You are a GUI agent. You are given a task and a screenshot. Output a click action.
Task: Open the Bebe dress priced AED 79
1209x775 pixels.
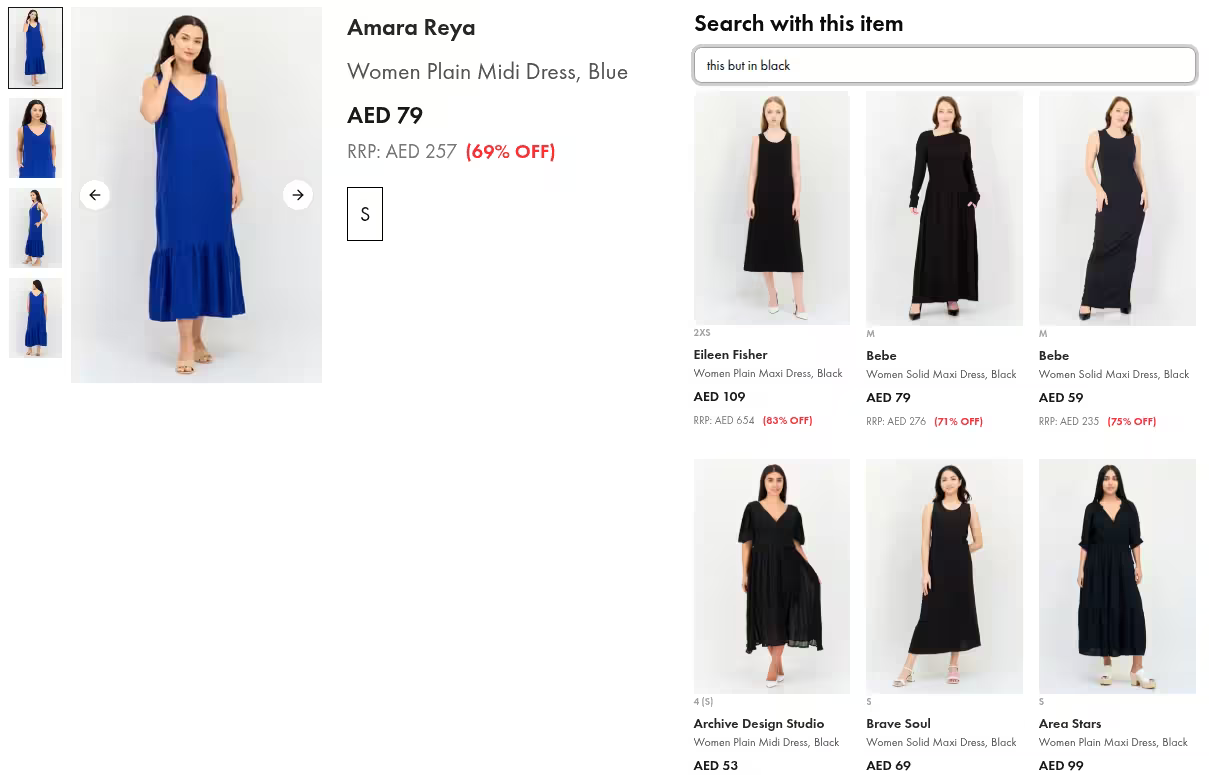point(944,208)
